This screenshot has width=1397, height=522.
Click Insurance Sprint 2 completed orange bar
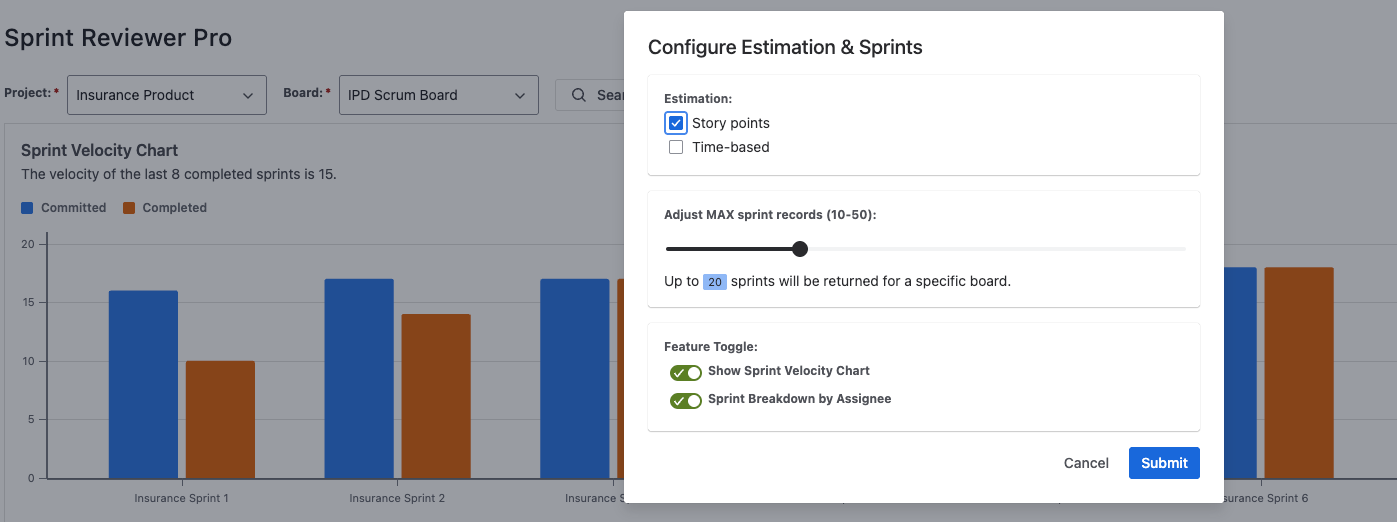coord(436,396)
